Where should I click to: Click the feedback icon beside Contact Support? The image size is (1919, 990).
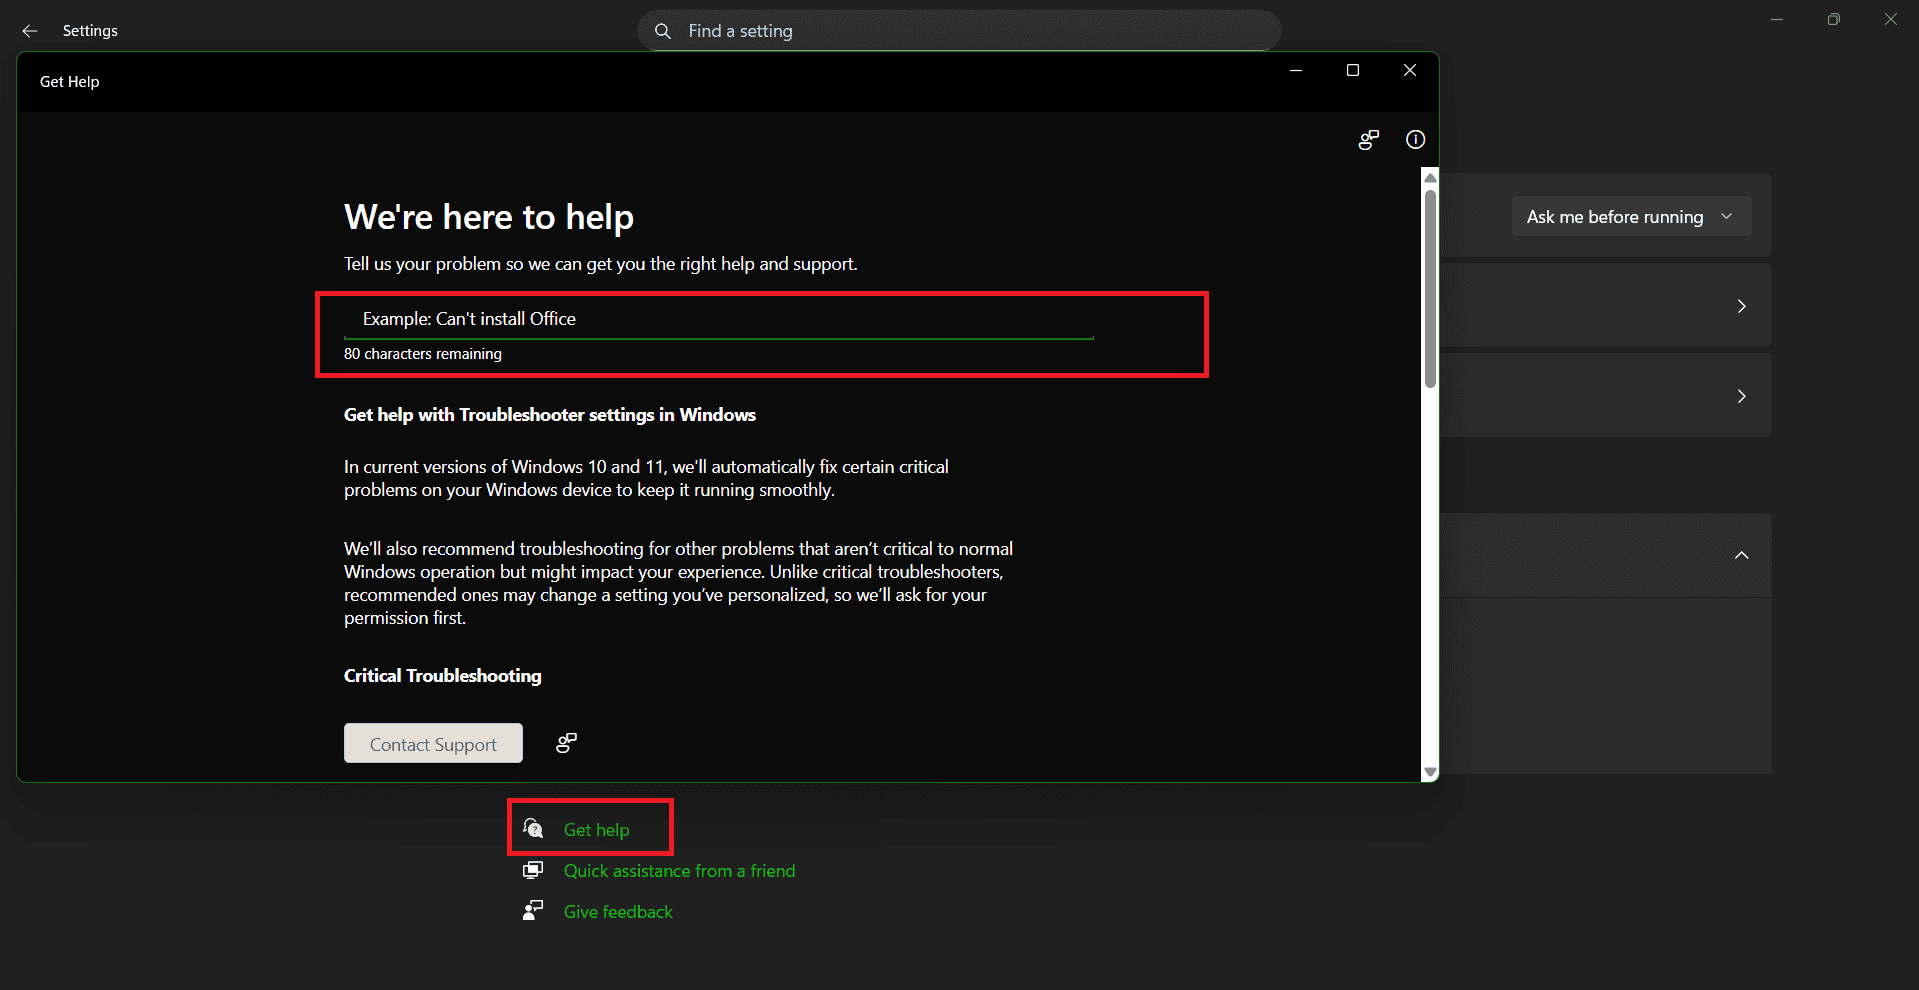pyautogui.click(x=566, y=743)
